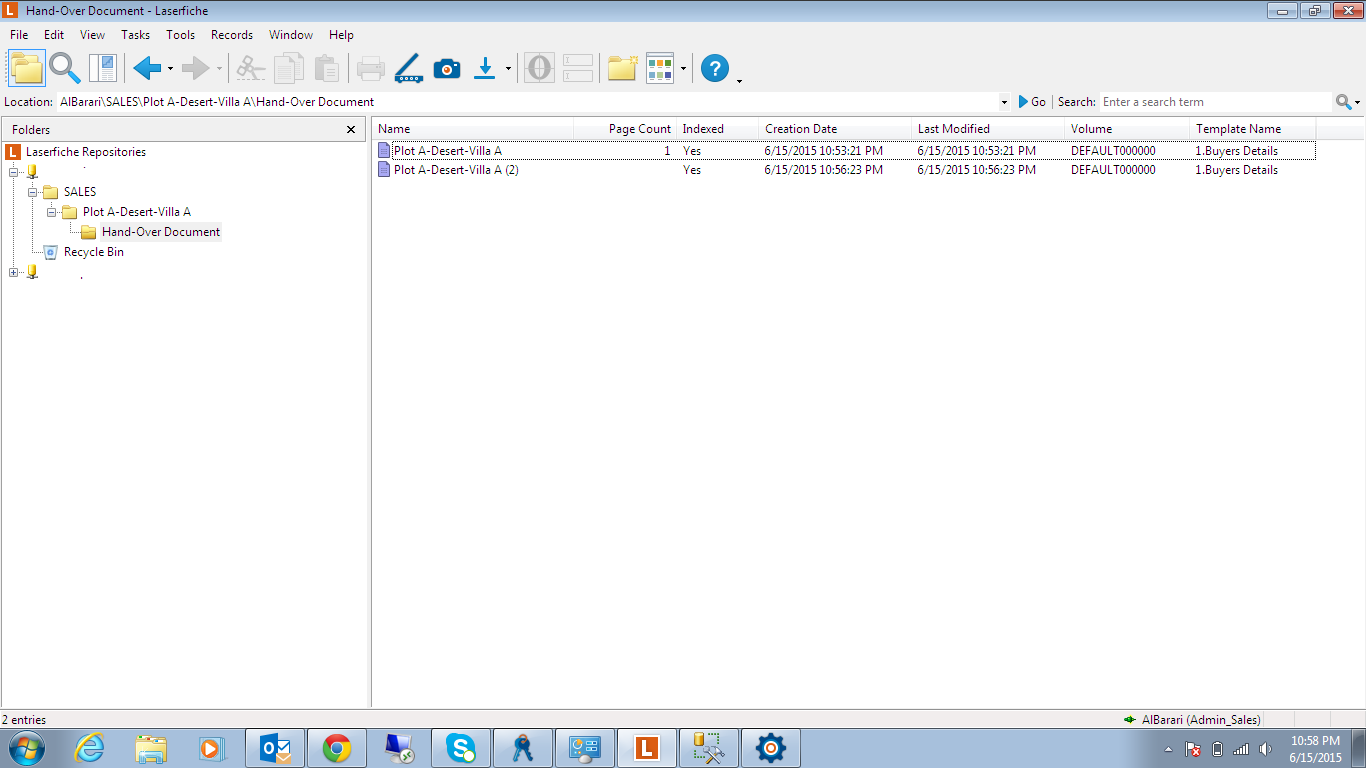Click the orange Laserfiche Repositories icon
This screenshot has width=1366, height=768.
click(13, 152)
